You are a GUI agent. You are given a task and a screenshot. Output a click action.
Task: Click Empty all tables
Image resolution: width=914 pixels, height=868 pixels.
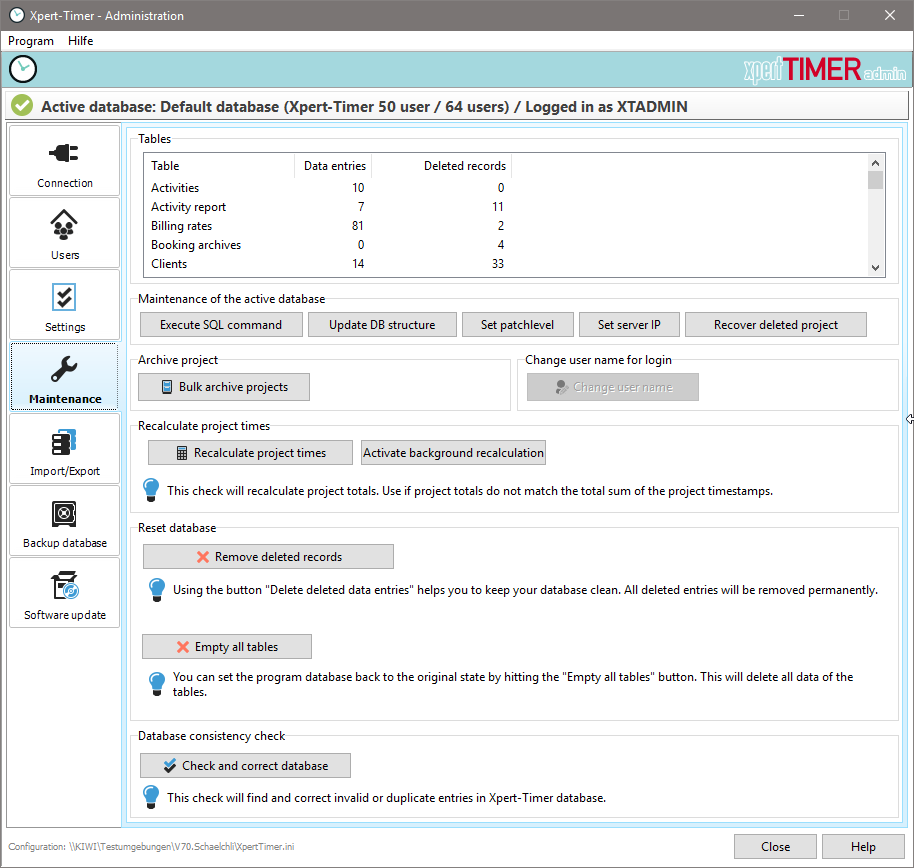coord(226,646)
